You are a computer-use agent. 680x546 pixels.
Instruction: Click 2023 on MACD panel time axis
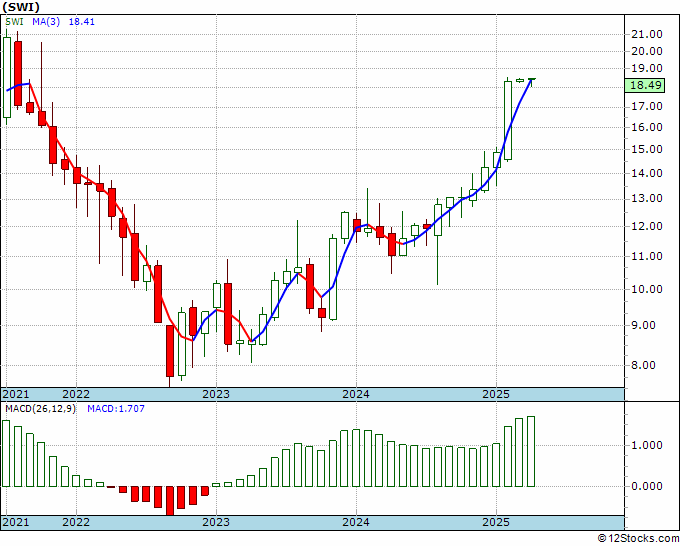pyautogui.click(x=216, y=522)
